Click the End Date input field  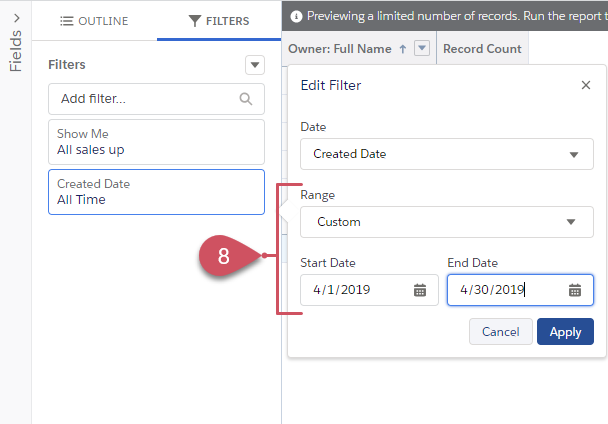520,290
